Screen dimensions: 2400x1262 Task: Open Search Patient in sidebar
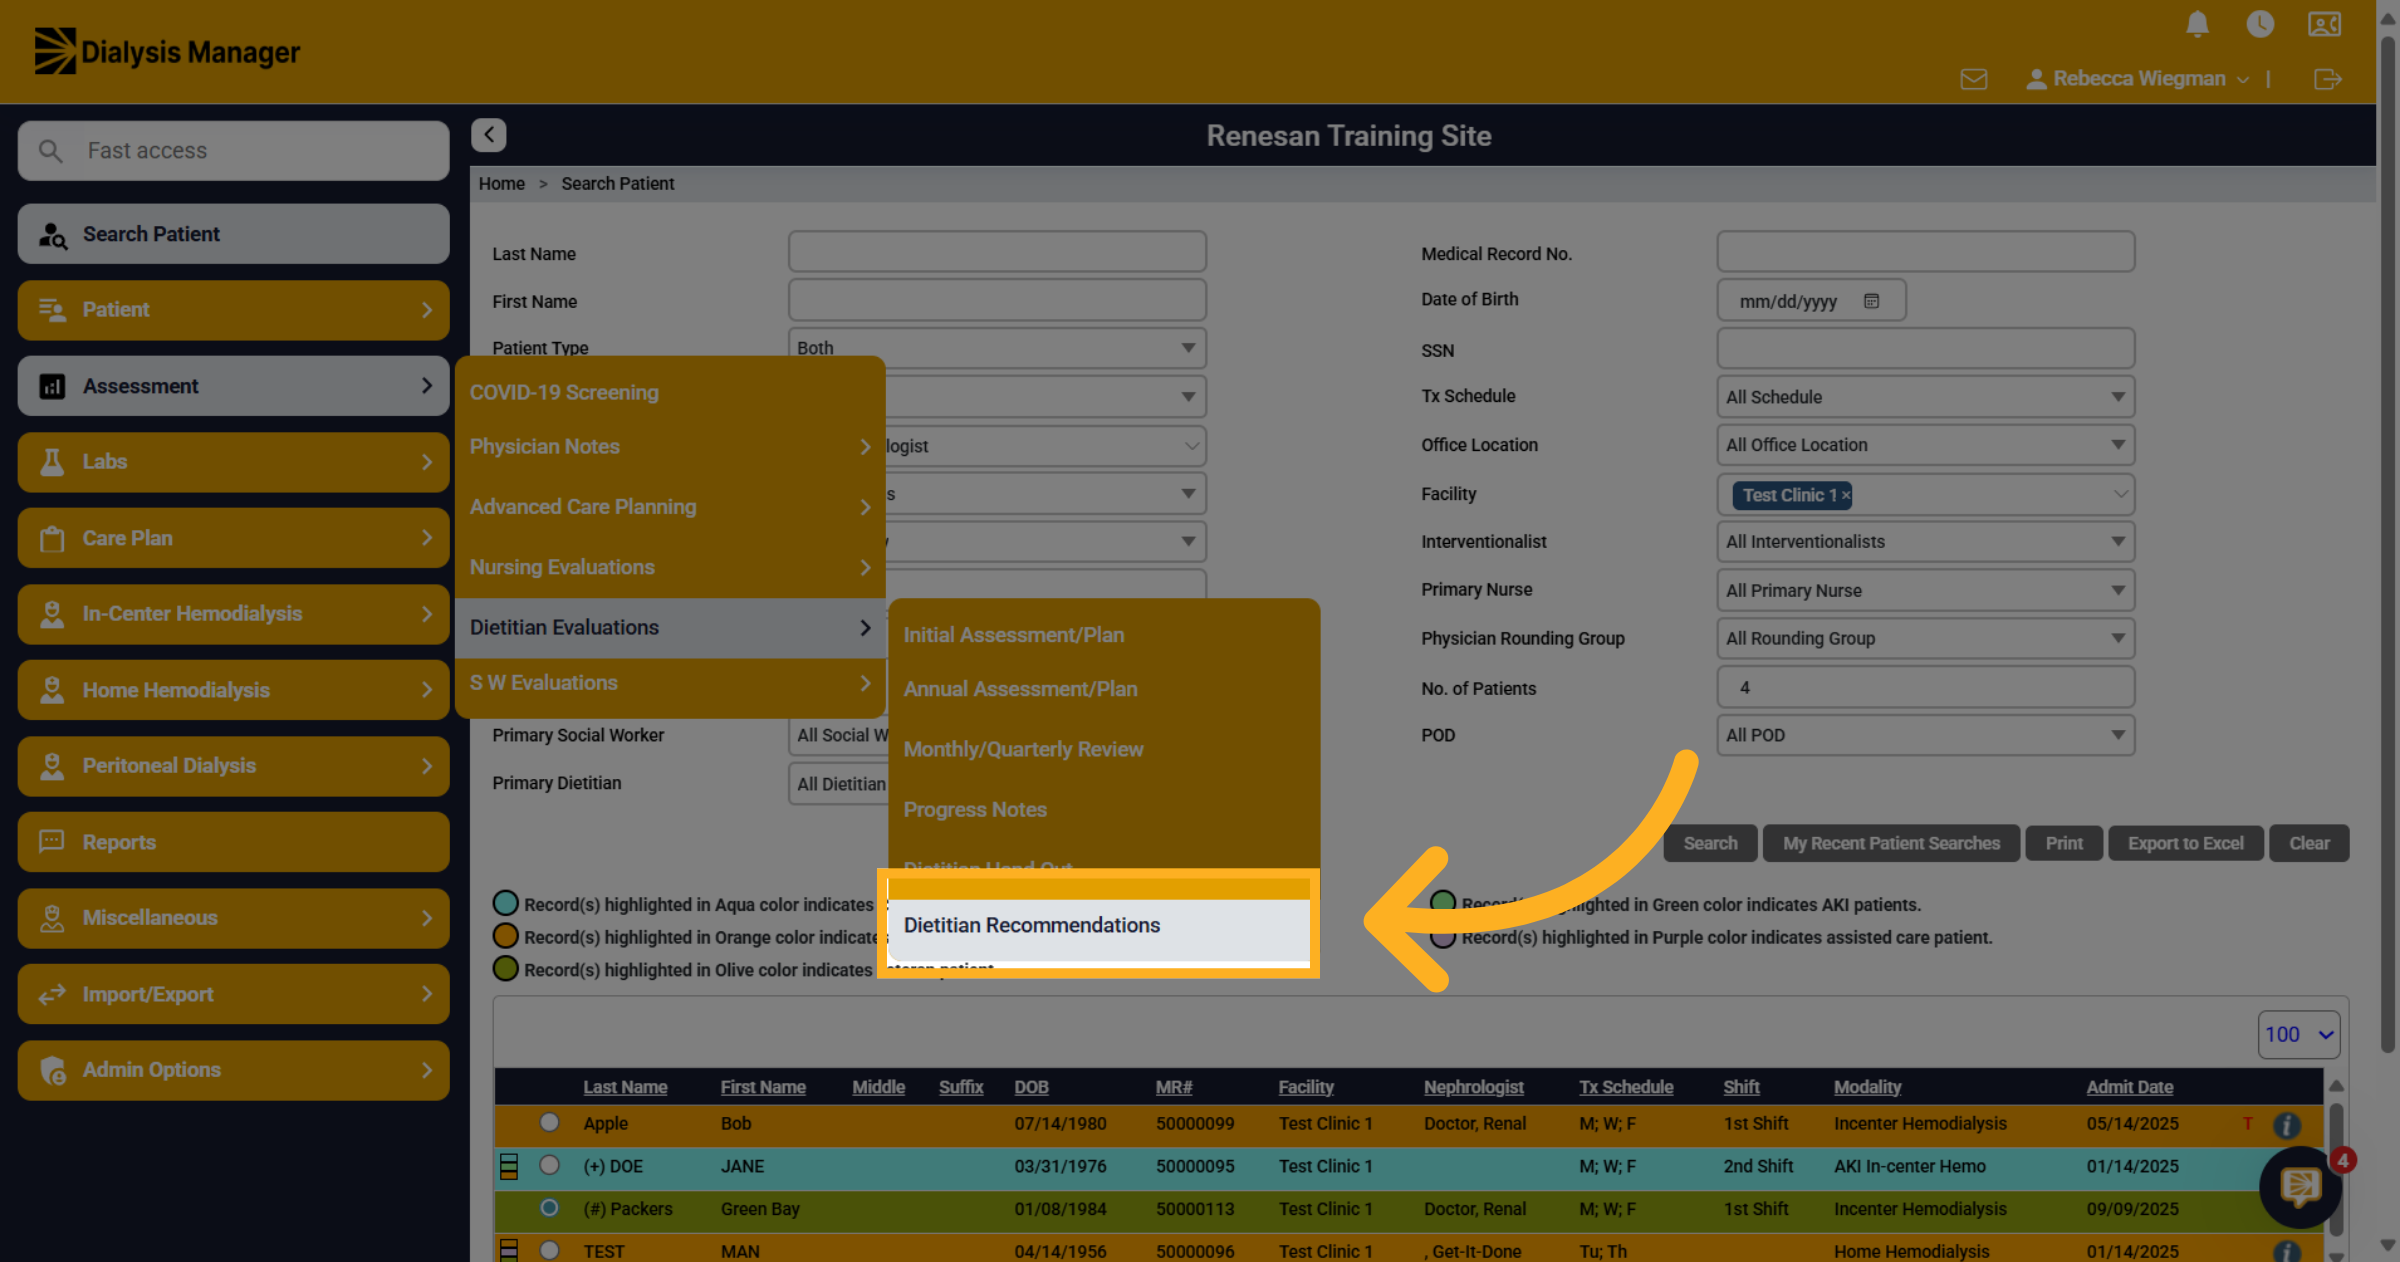pyautogui.click(x=233, y=234)
